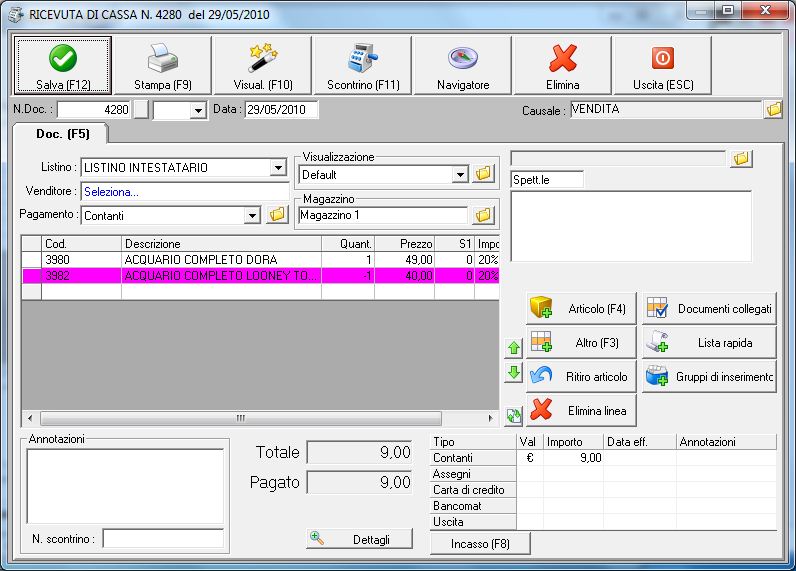The image size is (796, 571).
Task: Delete document with Elimina red X
Action: pyautogui.click(x=562, y=65)
